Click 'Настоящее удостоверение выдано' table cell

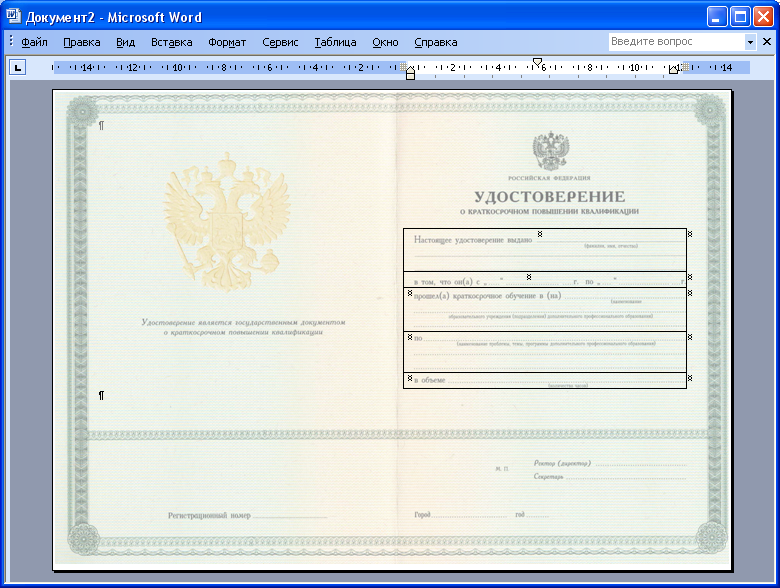pos(545,250)
